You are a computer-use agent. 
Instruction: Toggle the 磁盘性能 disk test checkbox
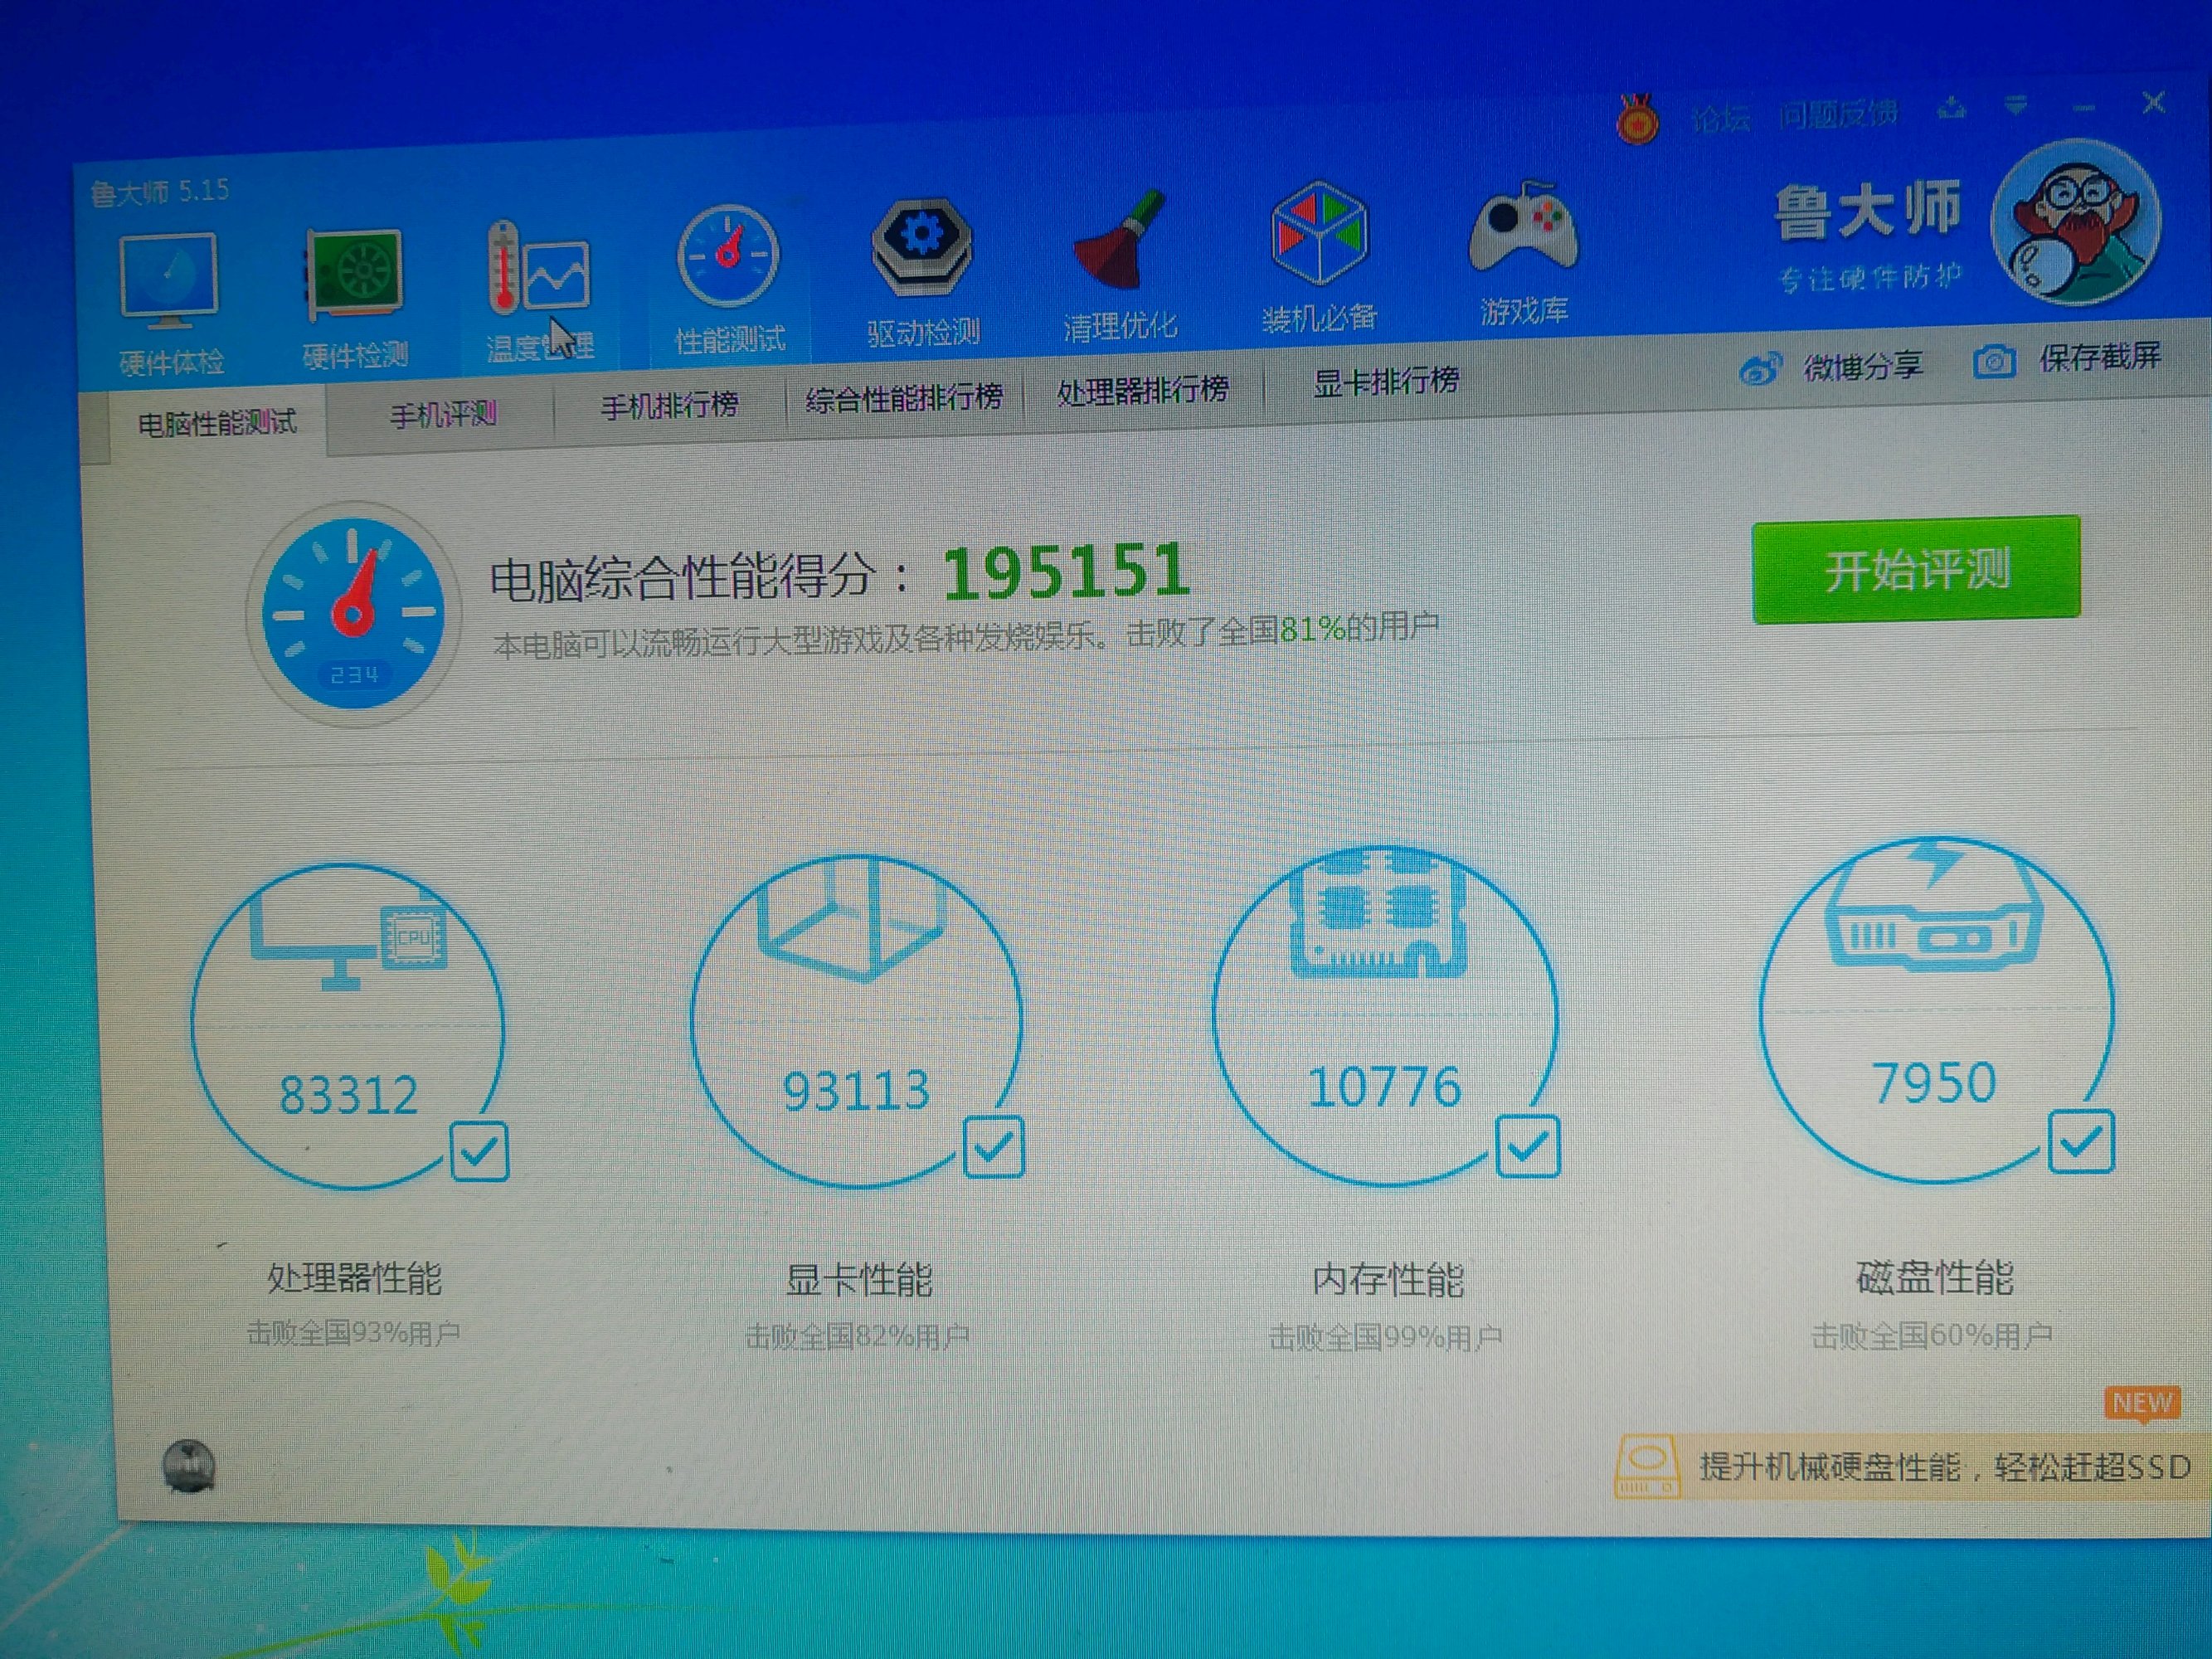coord(2080,1141)
